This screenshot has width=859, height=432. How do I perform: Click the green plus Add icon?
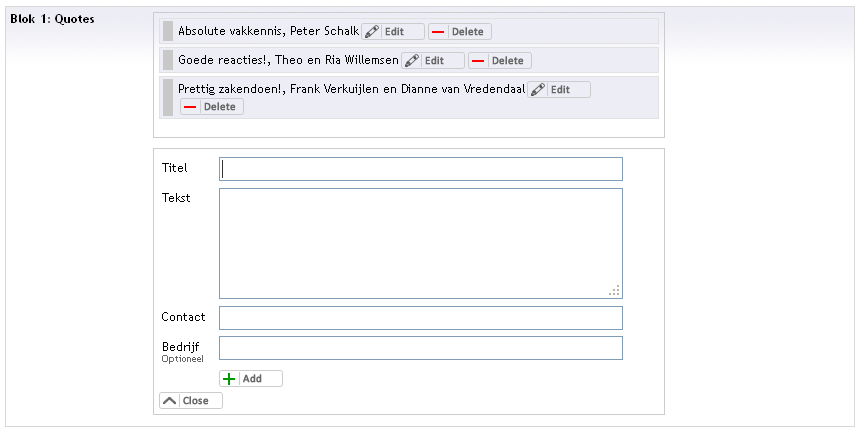pyautogui.click(x=230, y=378)
